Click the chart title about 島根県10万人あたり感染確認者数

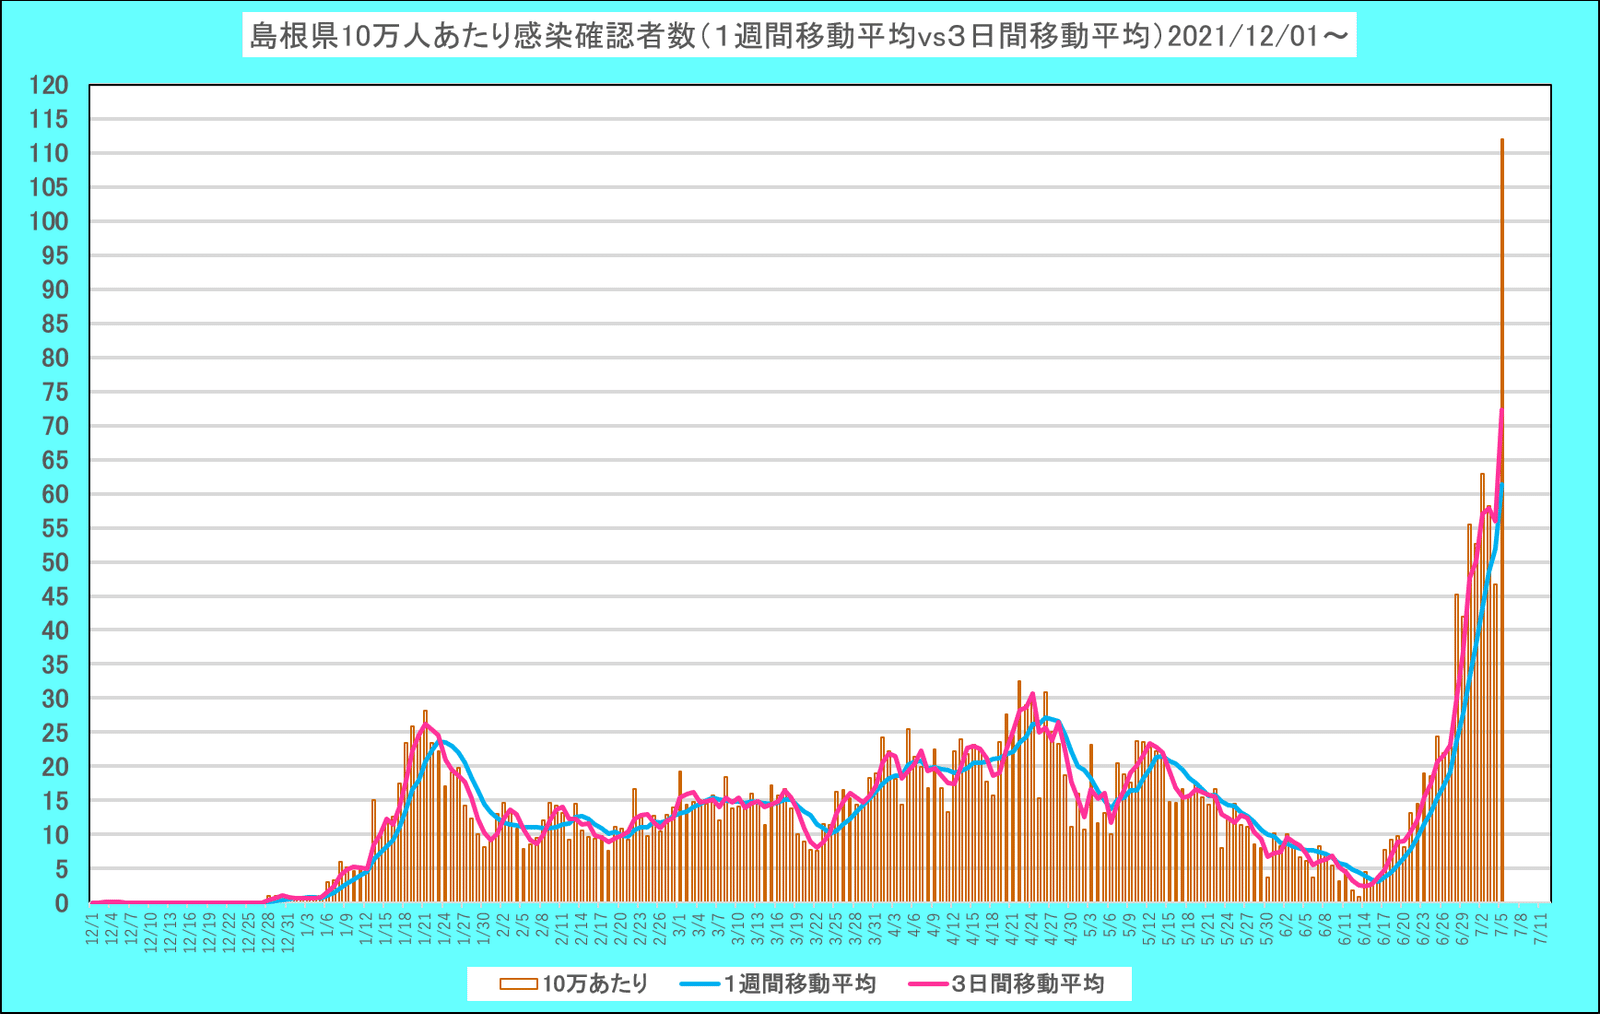[x=799, y=37]
